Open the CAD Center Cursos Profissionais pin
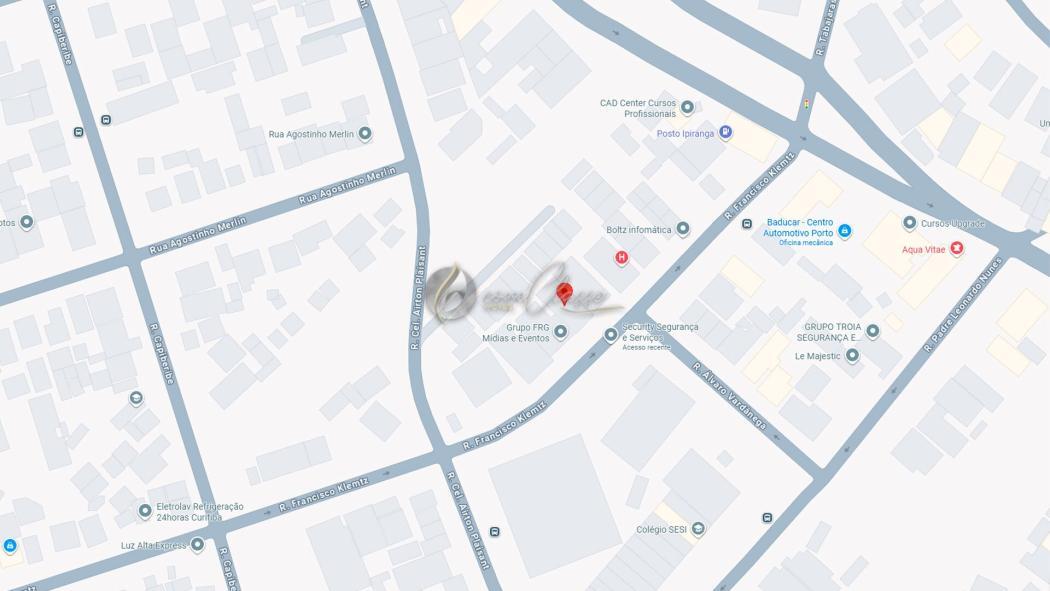 pos(687,107)
